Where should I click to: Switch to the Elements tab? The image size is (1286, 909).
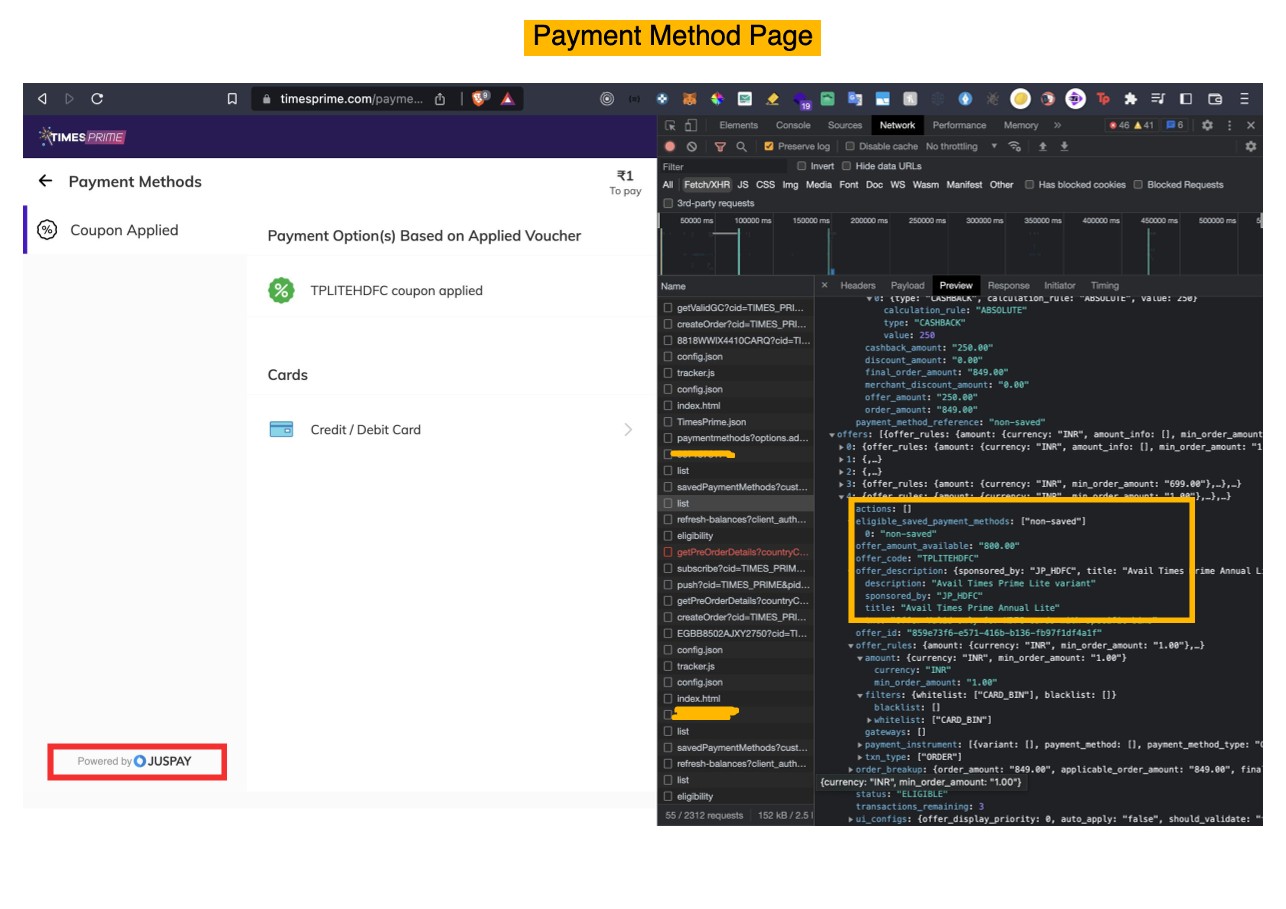pyautogui.click(x=738, y=125)
